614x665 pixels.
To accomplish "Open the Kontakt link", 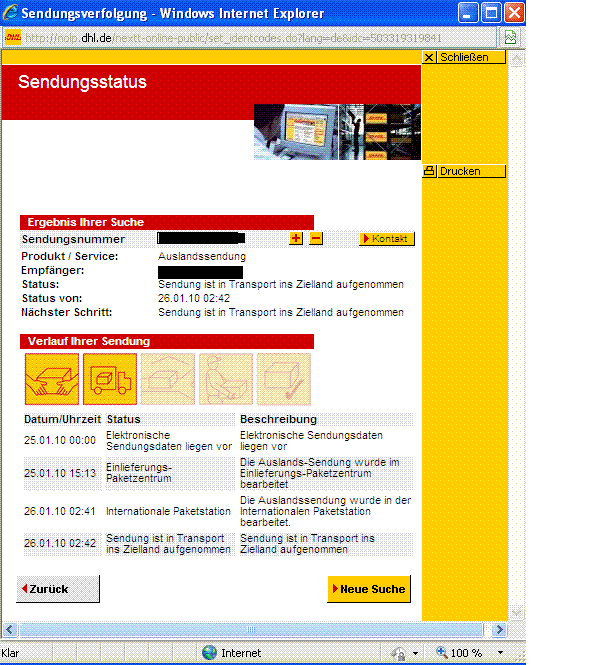I will pyautogui.click(x=387, y=239).
